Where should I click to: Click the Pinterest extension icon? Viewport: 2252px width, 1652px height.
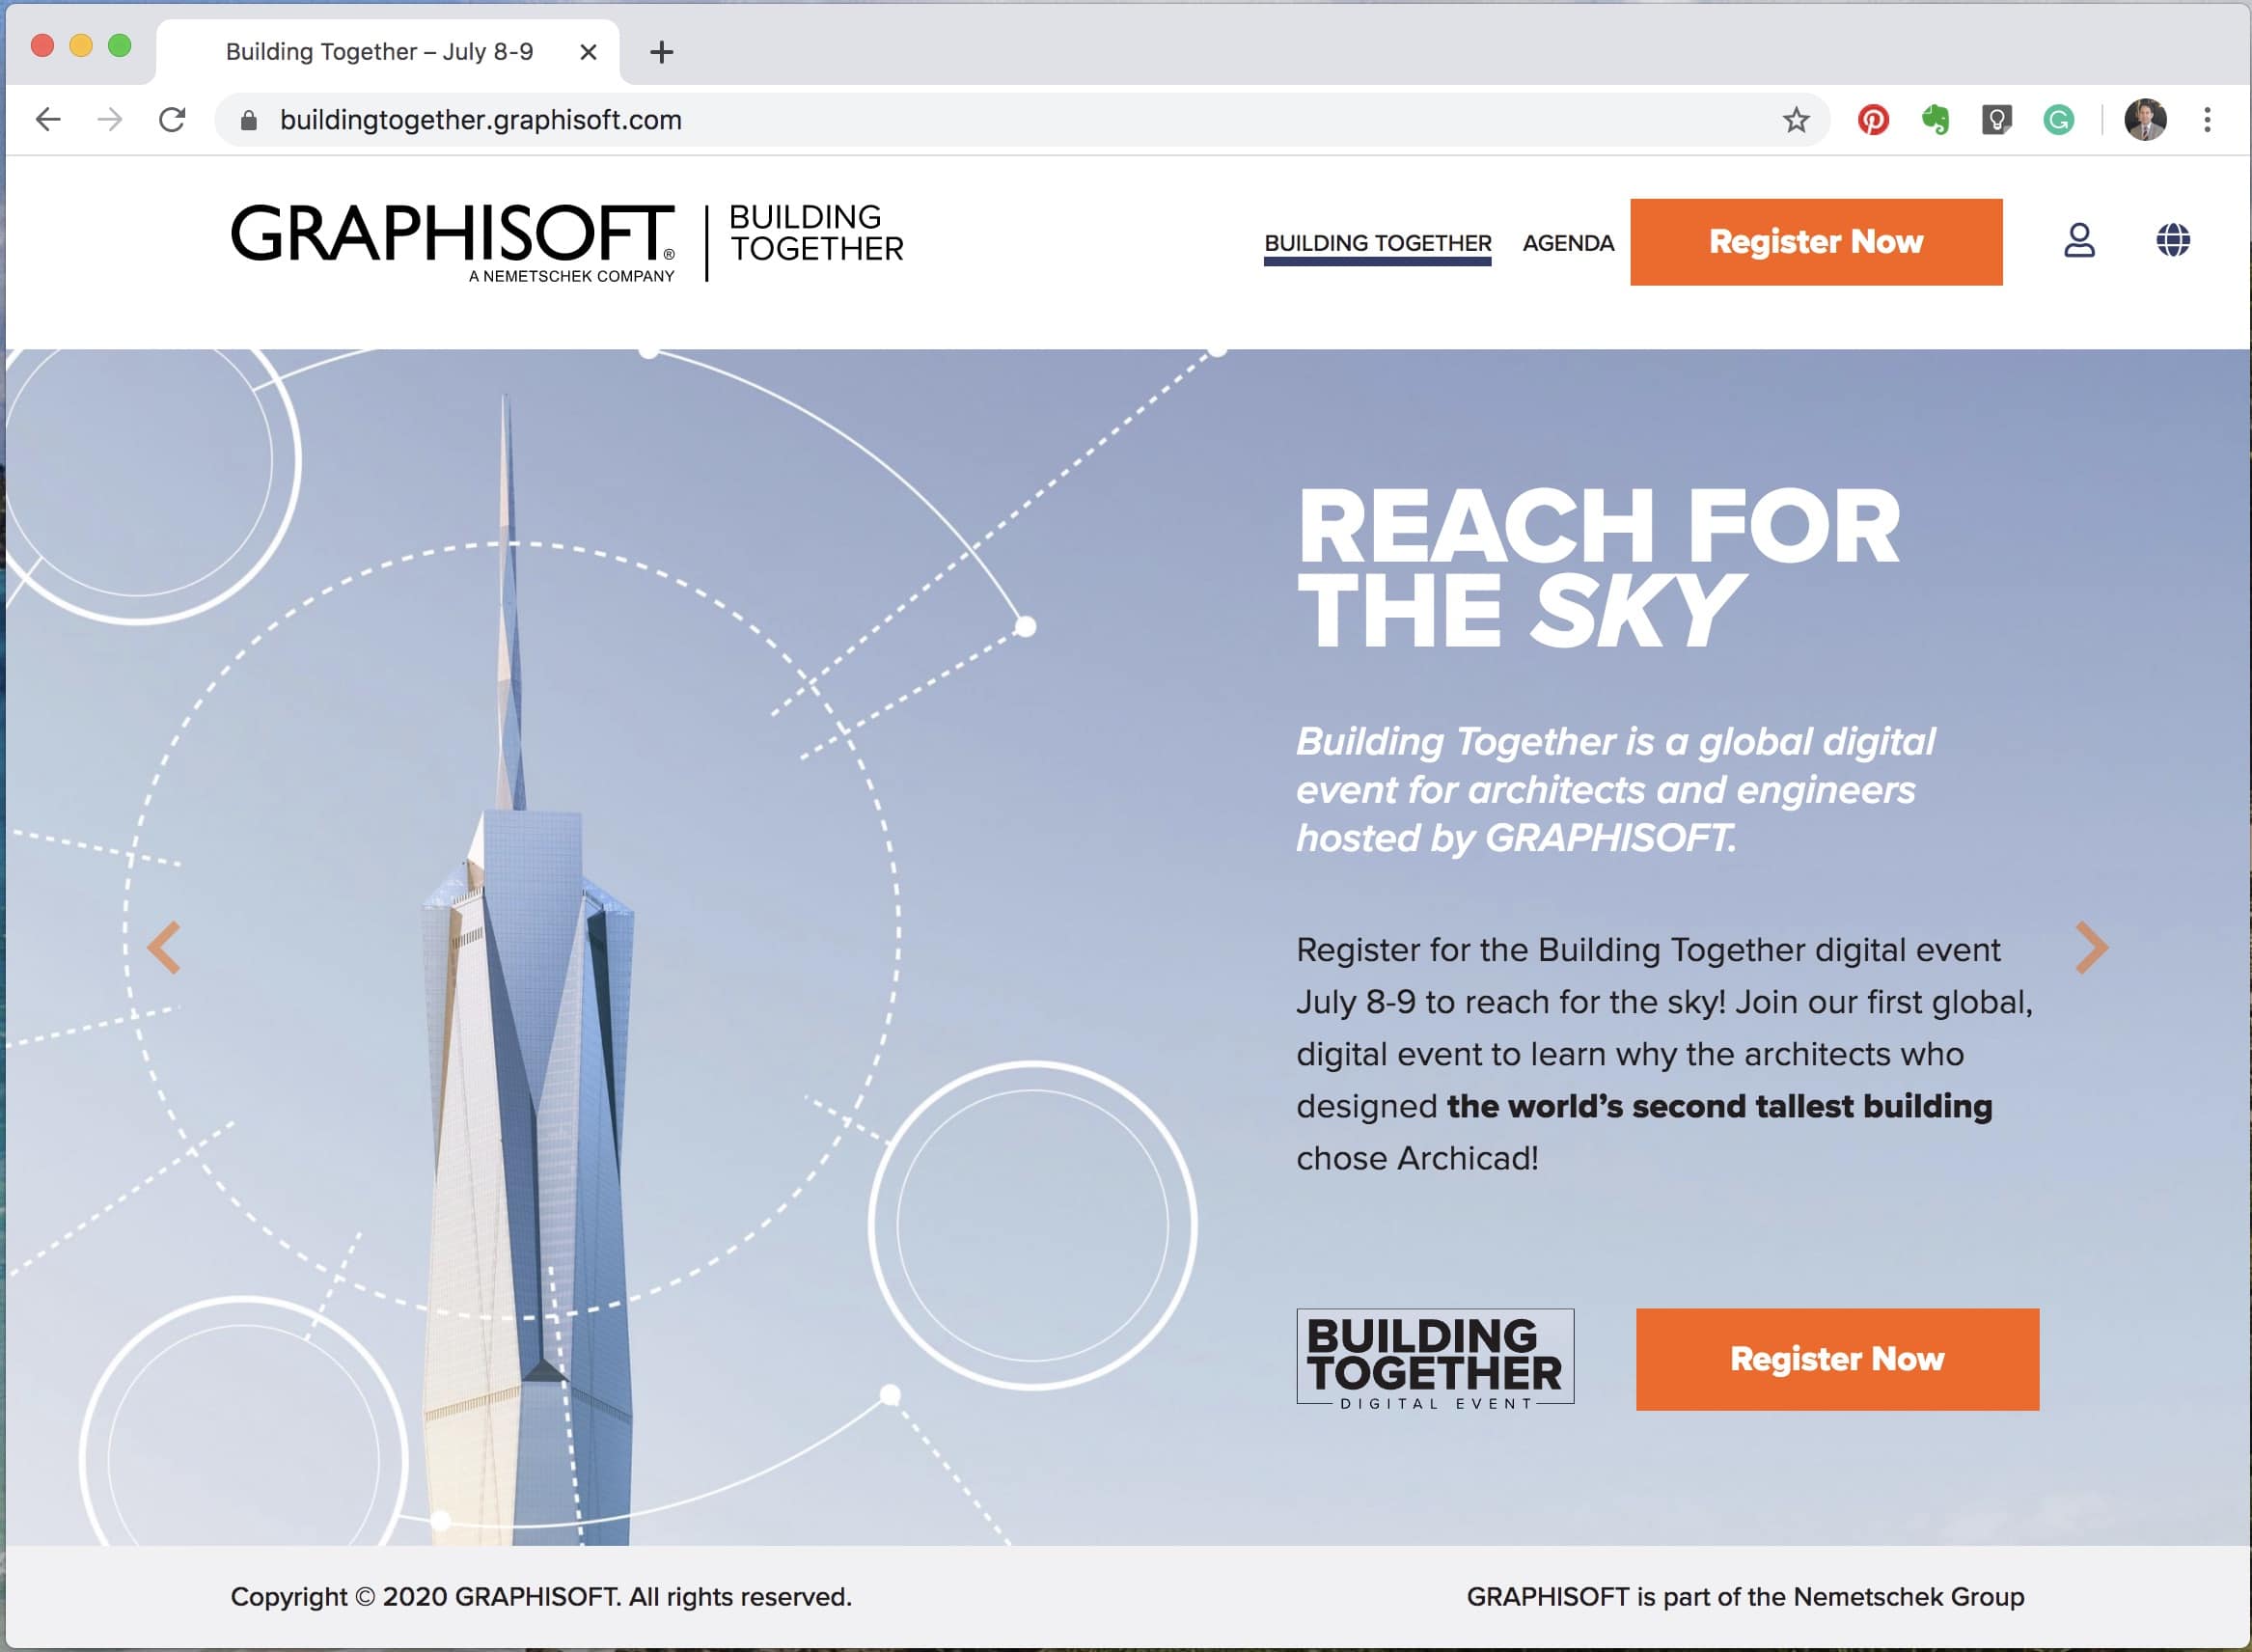pyautogui.click(x=1872, y=120)
